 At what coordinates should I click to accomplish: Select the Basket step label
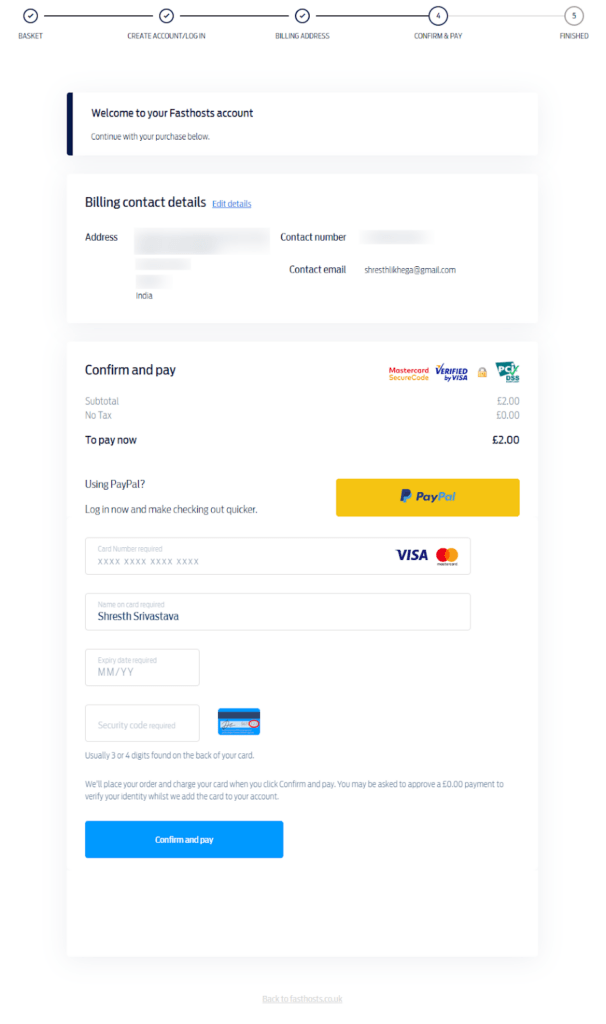tap(30, 35)
